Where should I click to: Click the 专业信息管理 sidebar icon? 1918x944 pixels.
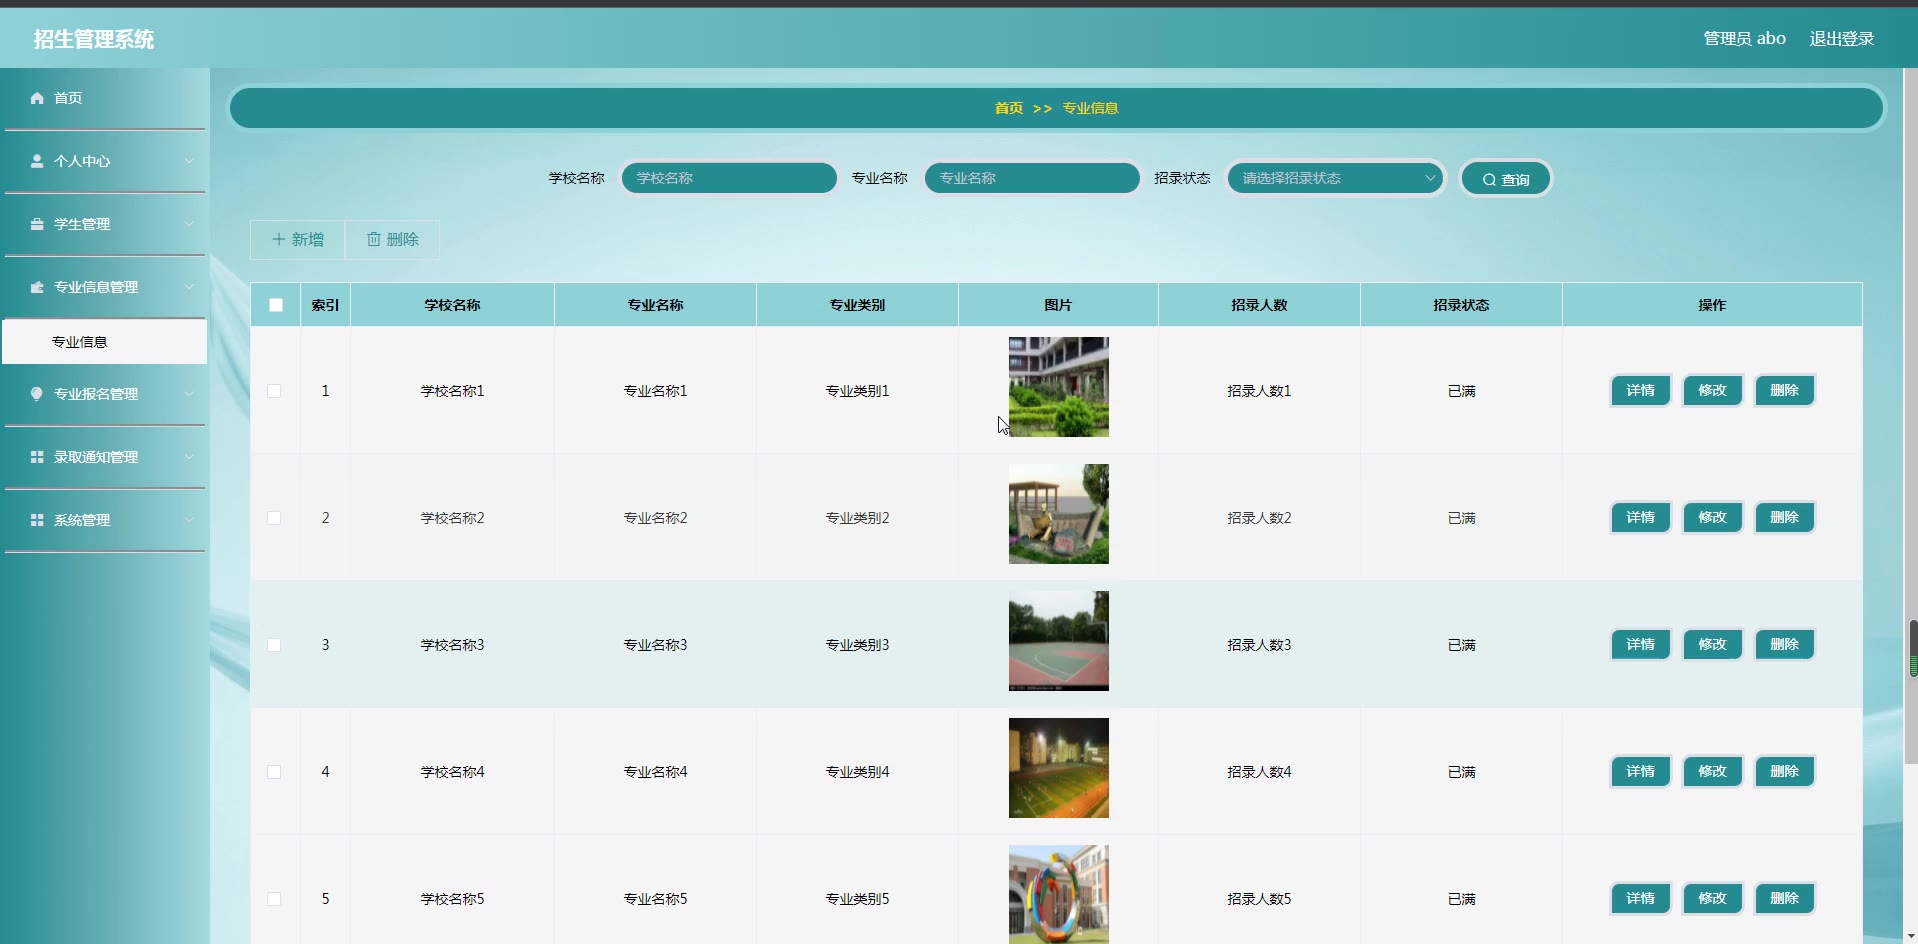37,287
